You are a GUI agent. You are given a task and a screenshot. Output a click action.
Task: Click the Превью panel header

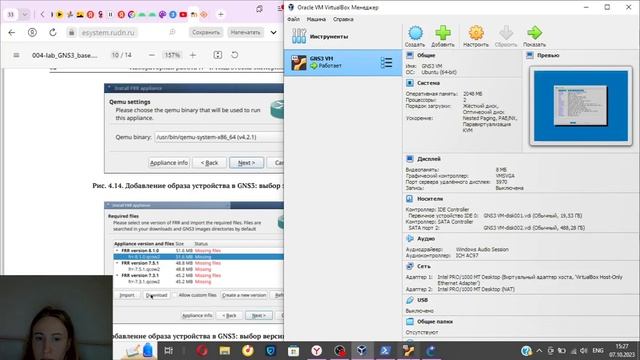[x=548, y=55]
